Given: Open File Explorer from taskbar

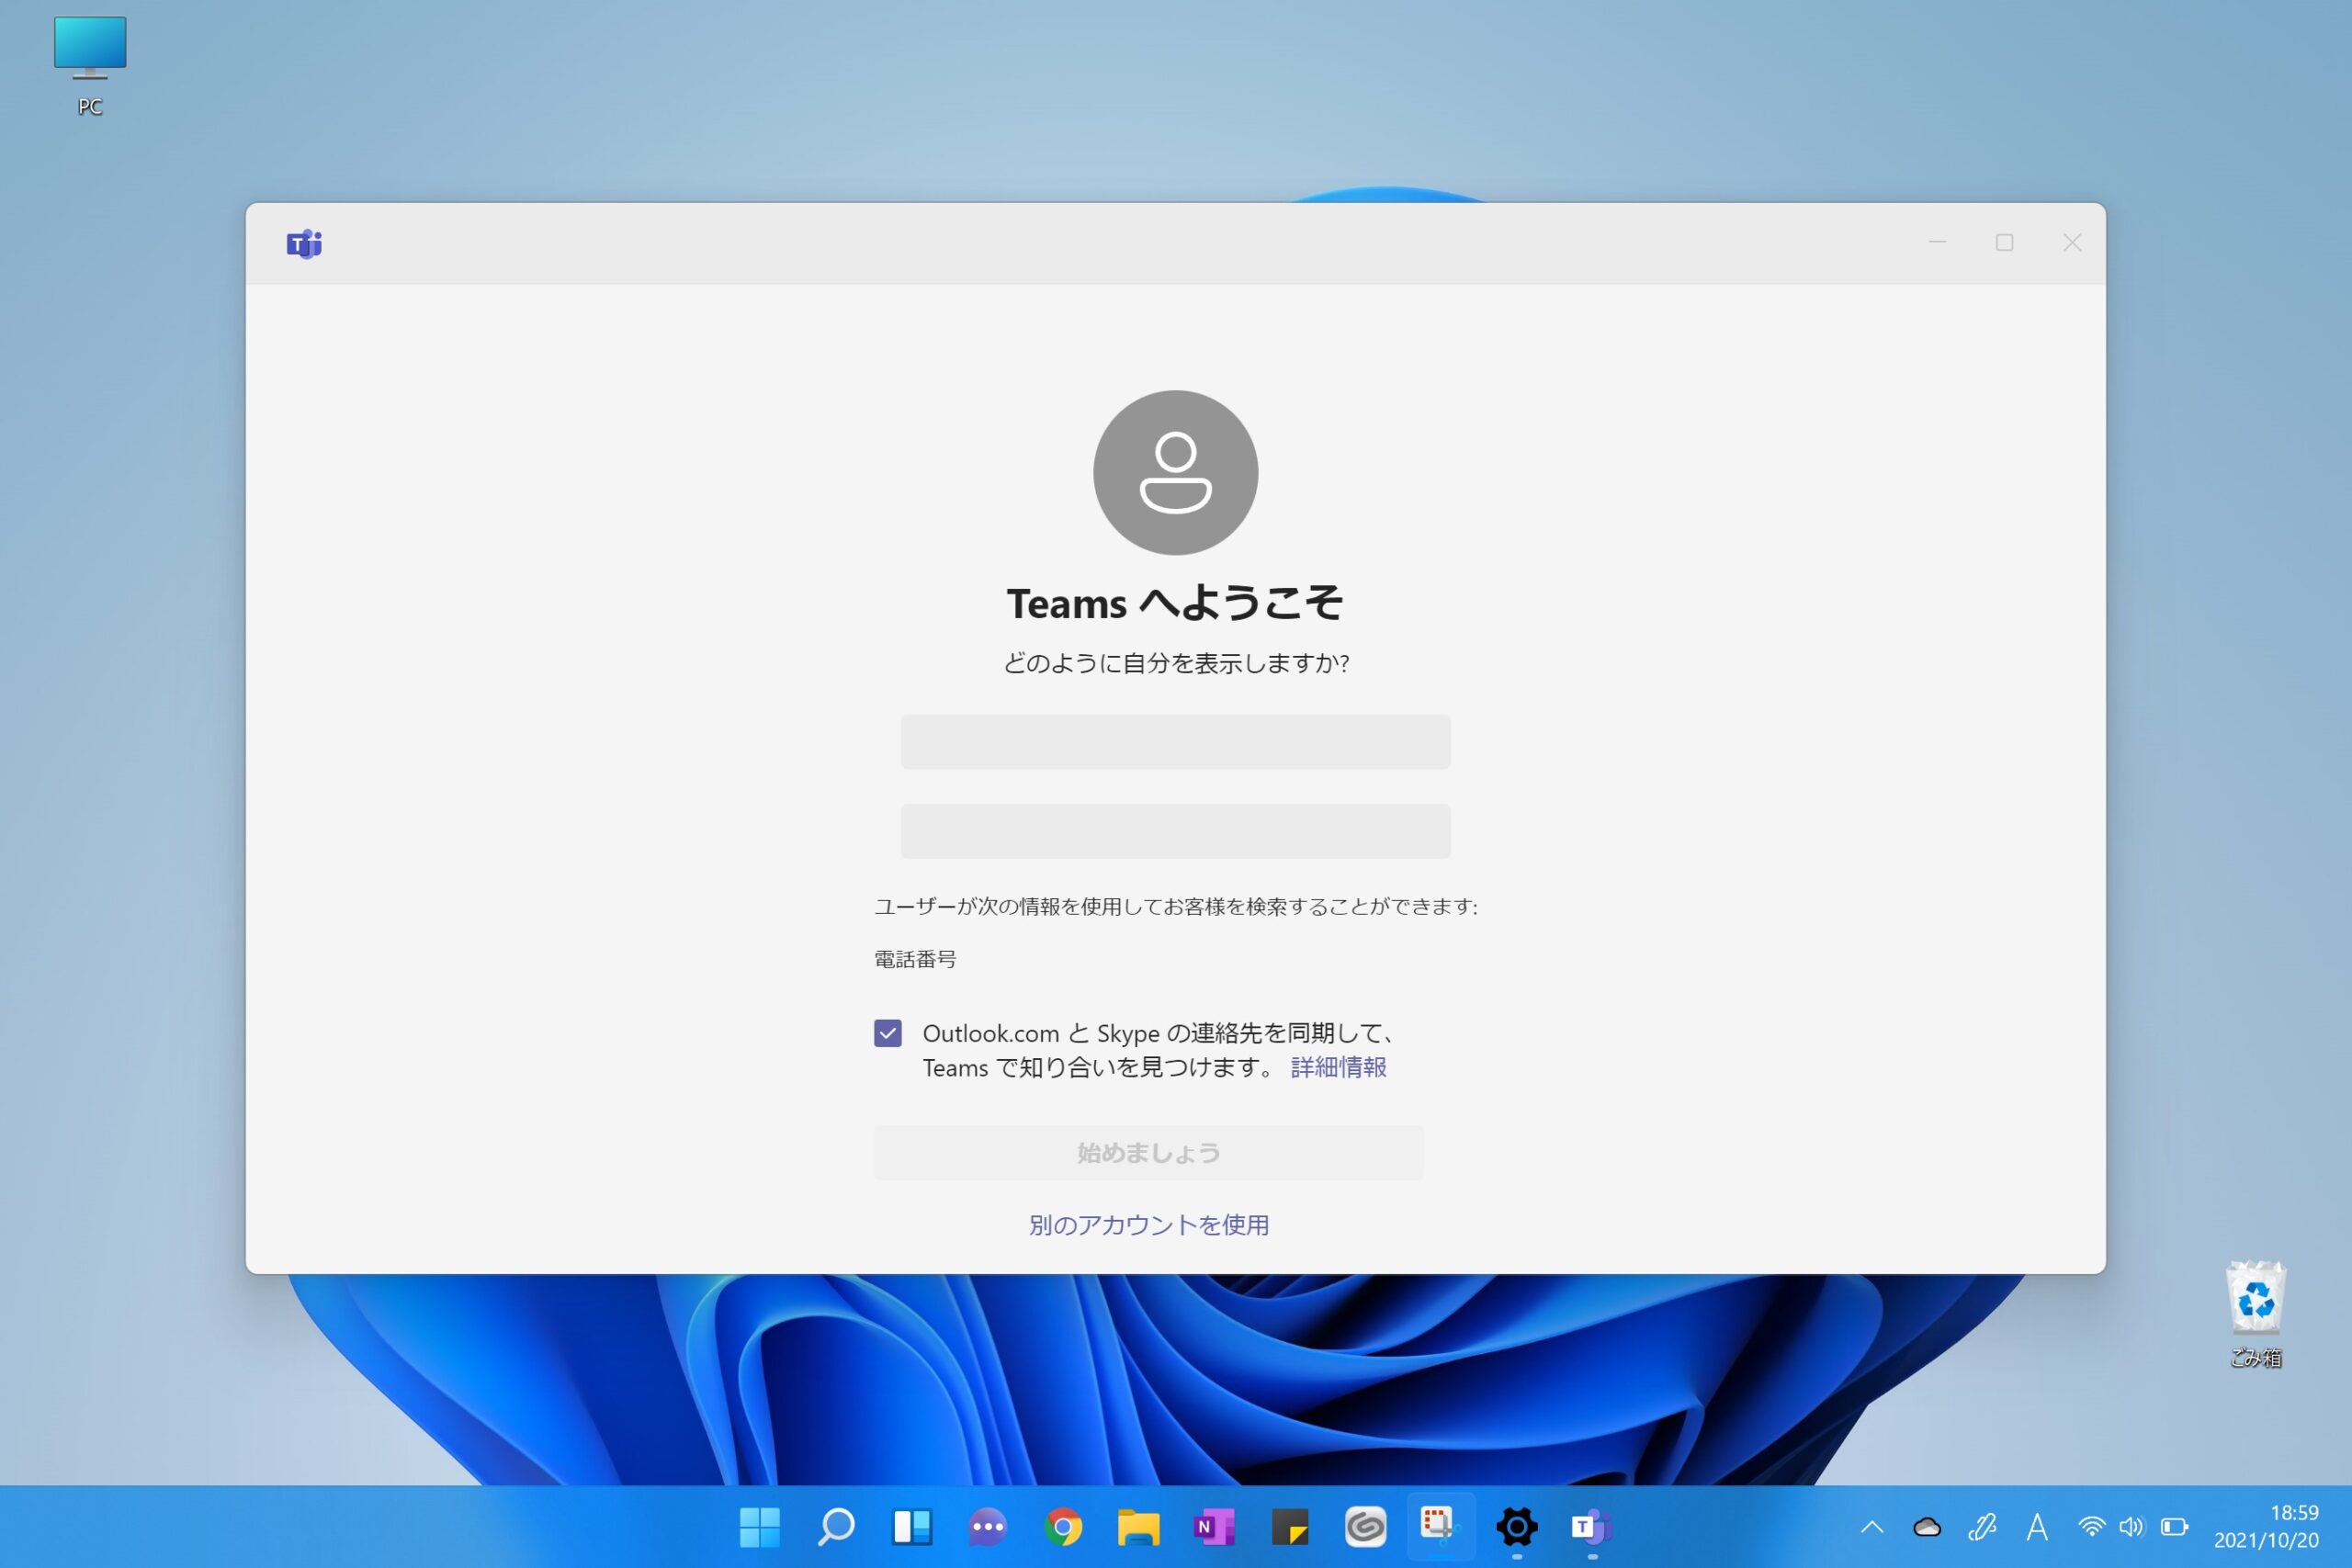Looking at the screenshot, I should (1138, 1527).
